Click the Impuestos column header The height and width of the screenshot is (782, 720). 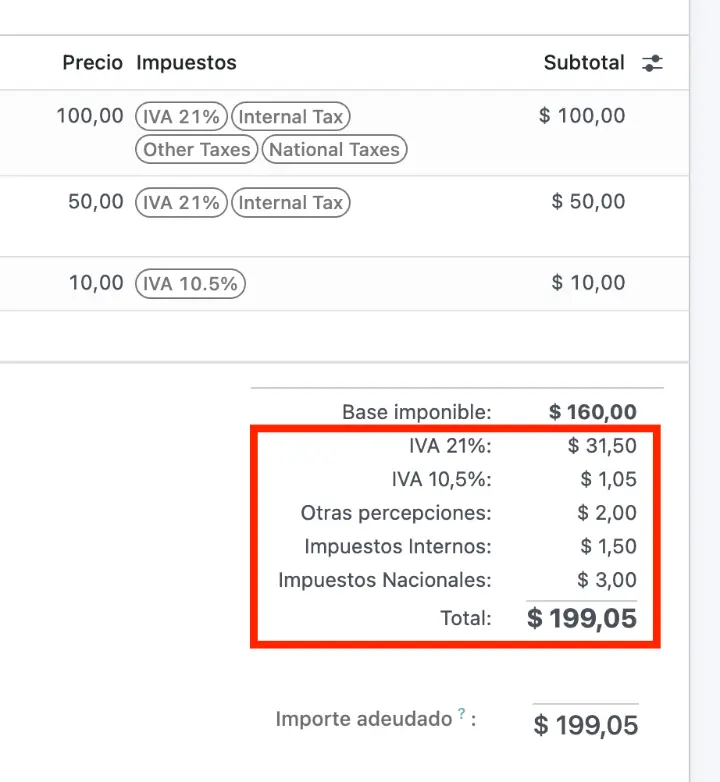186,63
